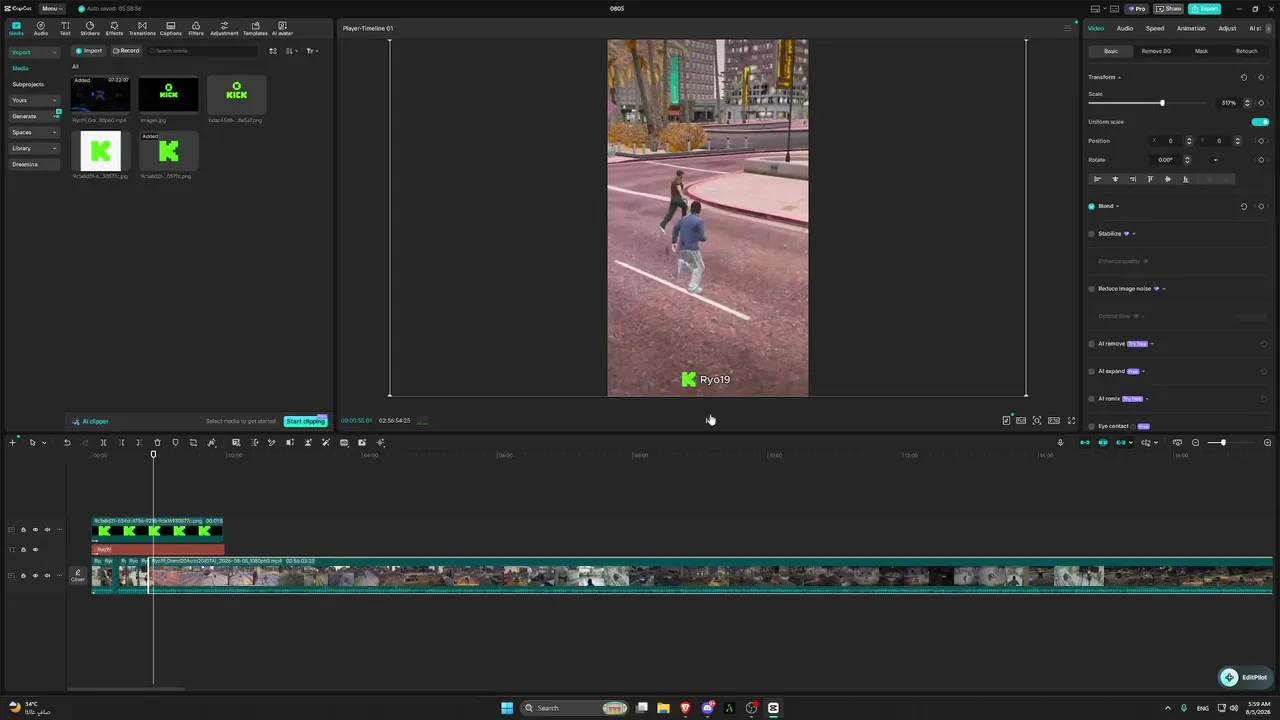Open the Effects panel icon
The height and width of the screenshot is (720, 1280).
pyautogui.click(x=115, y=28)
